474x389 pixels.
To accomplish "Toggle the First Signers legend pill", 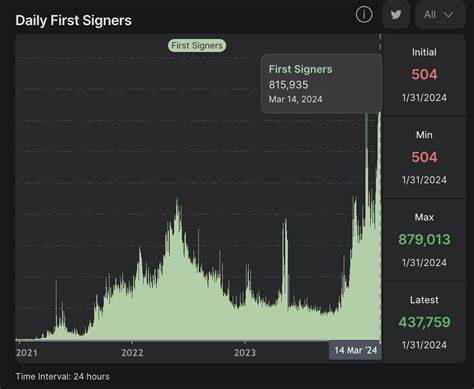I will coord(197,45).
